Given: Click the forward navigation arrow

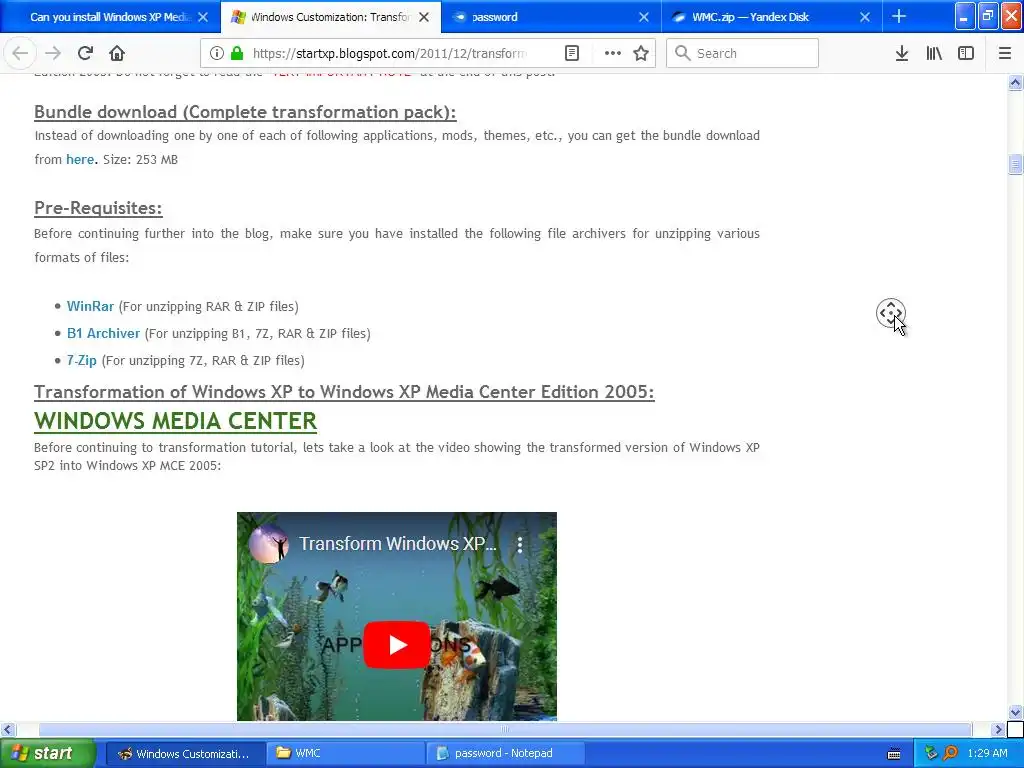Looking at the screenshot, I should pyautogui.click(x=53, y=53).
